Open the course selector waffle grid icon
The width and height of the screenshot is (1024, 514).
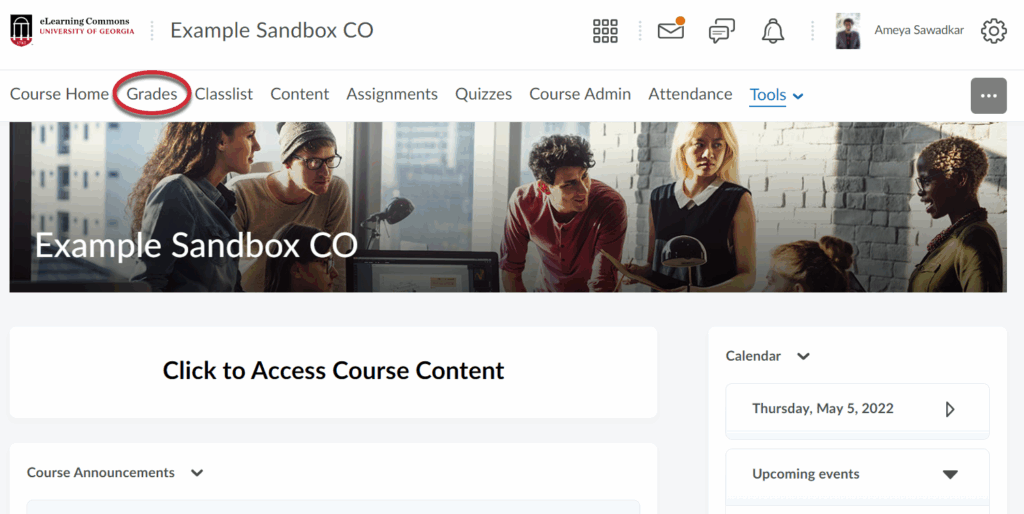pyautogui.click(x=605, y=31)
